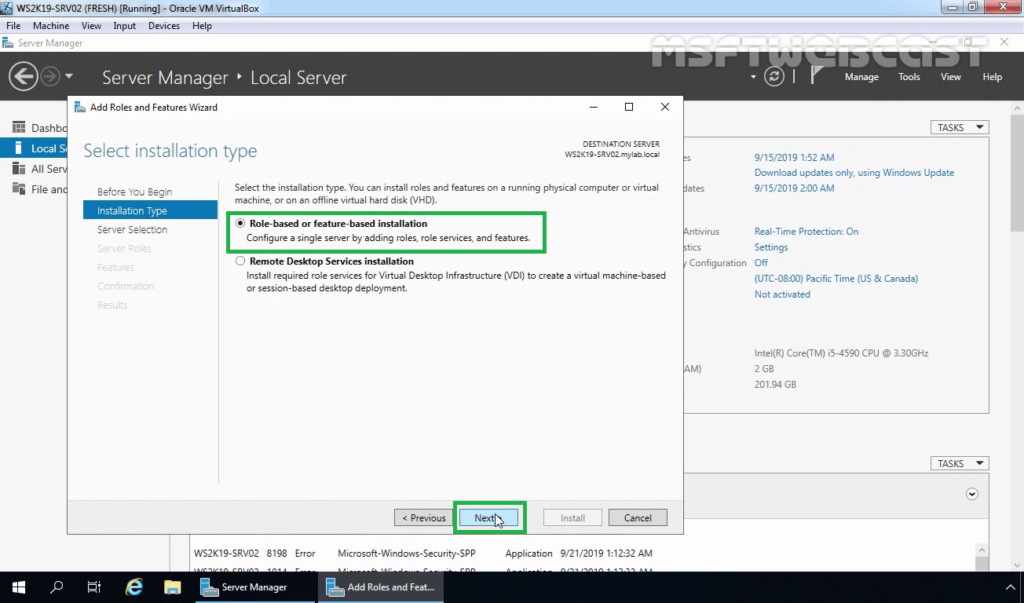Click the Server Manager main window scrollbar
Viewport: 1024px width, 603px height.
[x=1017, y=172]
